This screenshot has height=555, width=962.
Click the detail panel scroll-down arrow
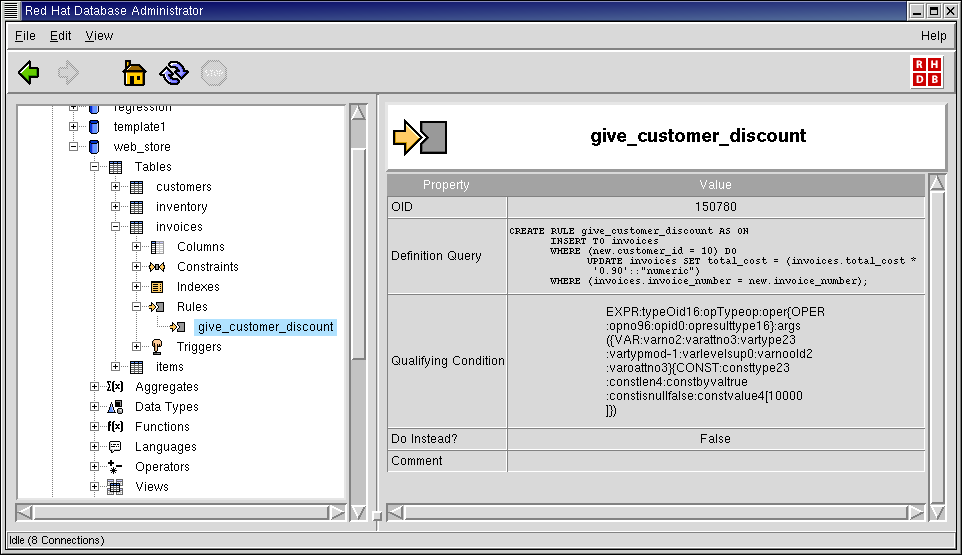click(937, 512)
